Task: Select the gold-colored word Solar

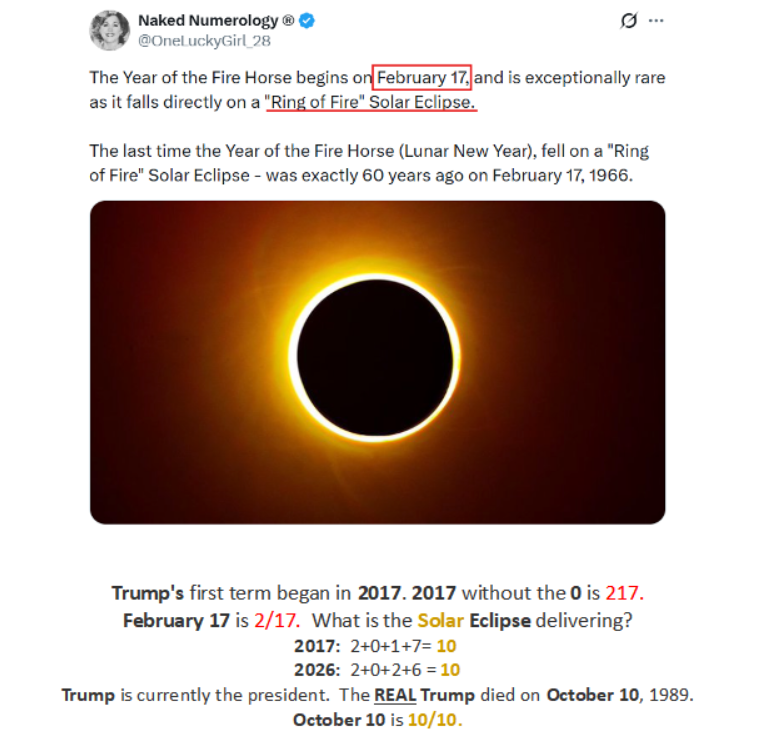Action: (440, 620)
